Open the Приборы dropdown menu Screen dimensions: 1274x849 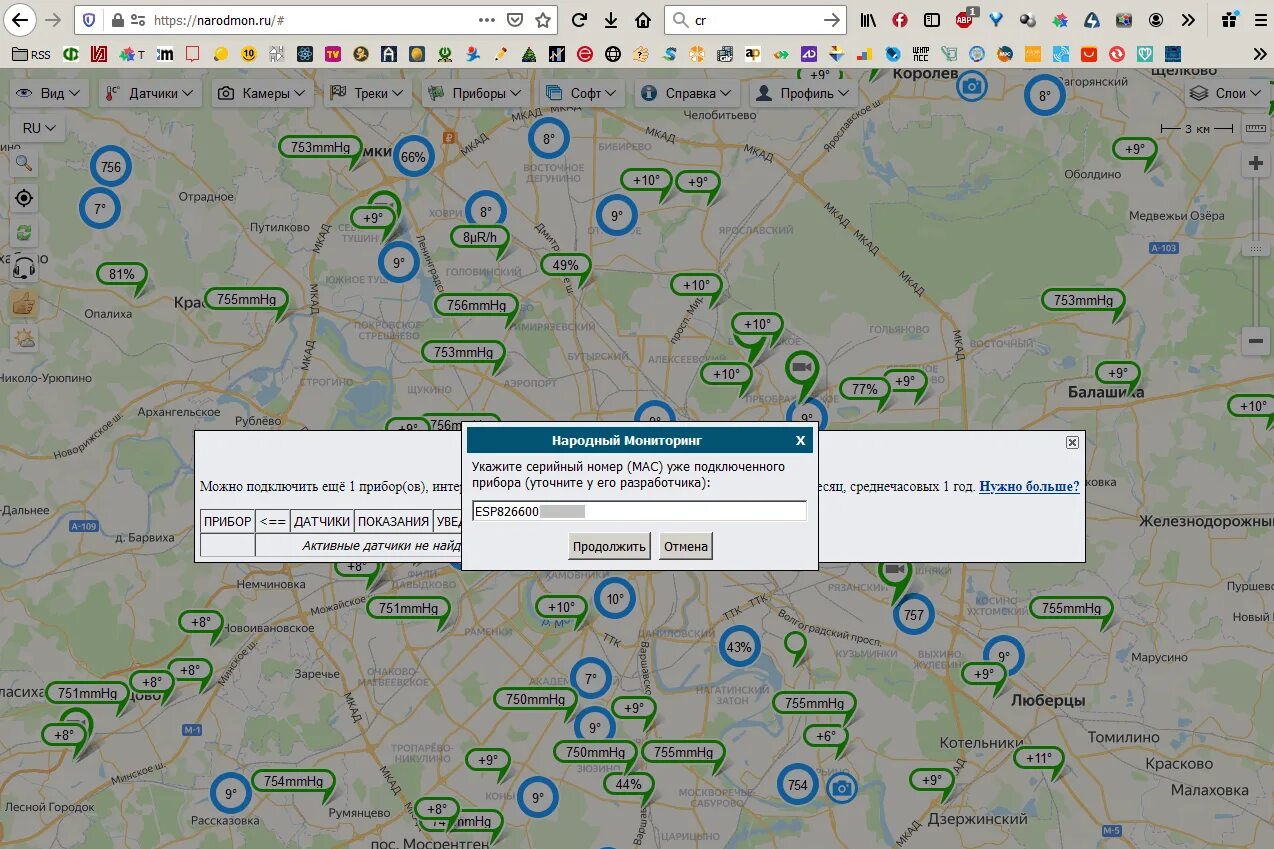click(476, 93)
